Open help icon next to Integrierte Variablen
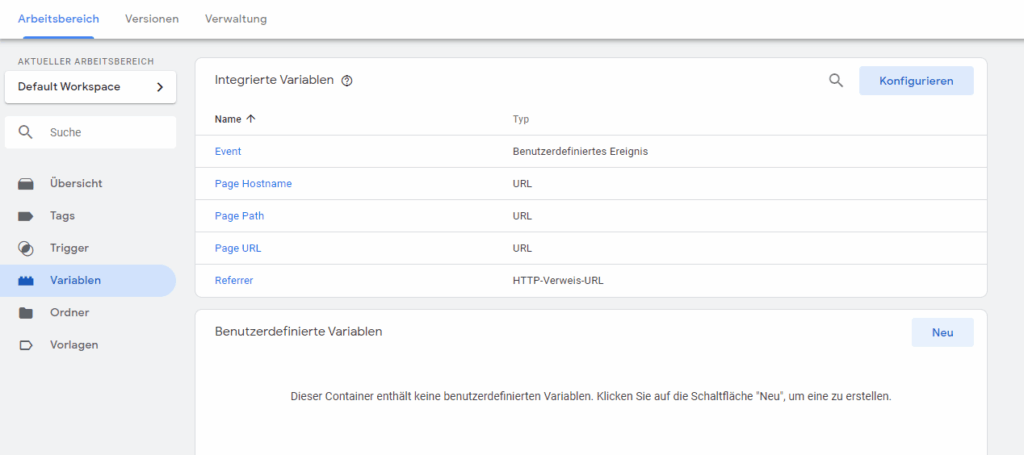Viewport: 1024px width, 455px height. tap(347, 81)
